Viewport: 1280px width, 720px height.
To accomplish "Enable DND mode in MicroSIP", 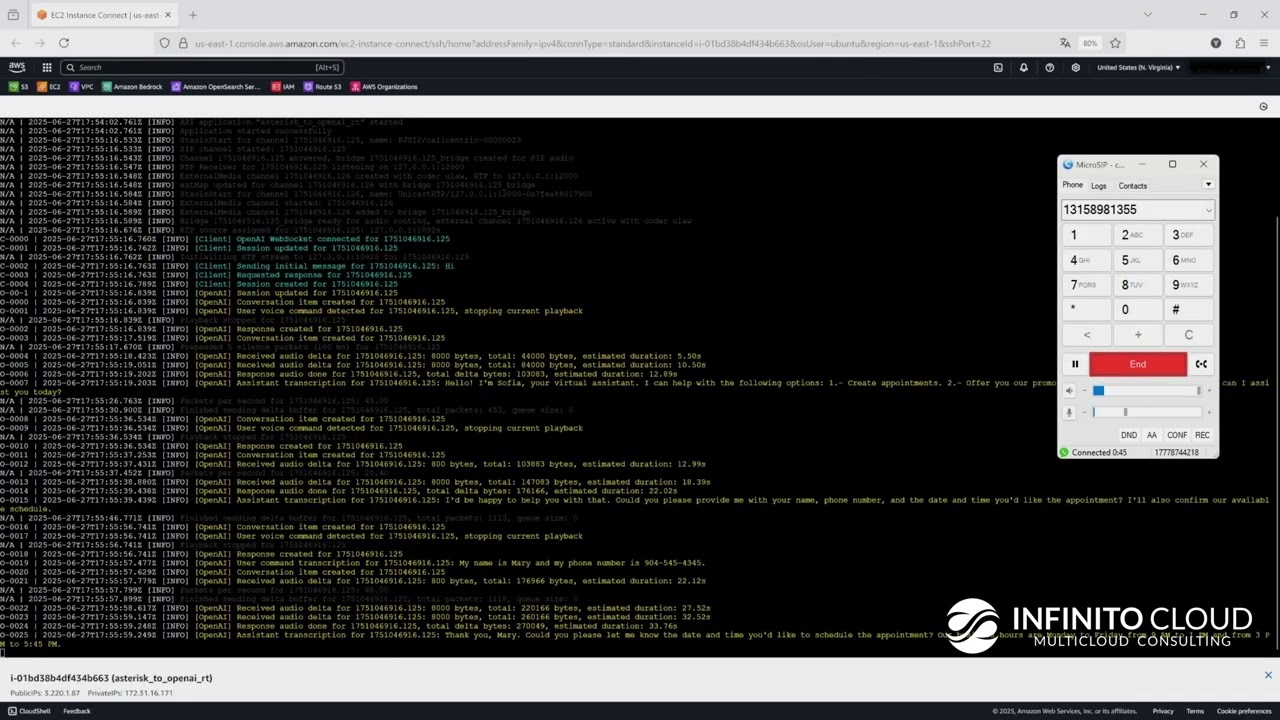I will [x=1129, y=435].
